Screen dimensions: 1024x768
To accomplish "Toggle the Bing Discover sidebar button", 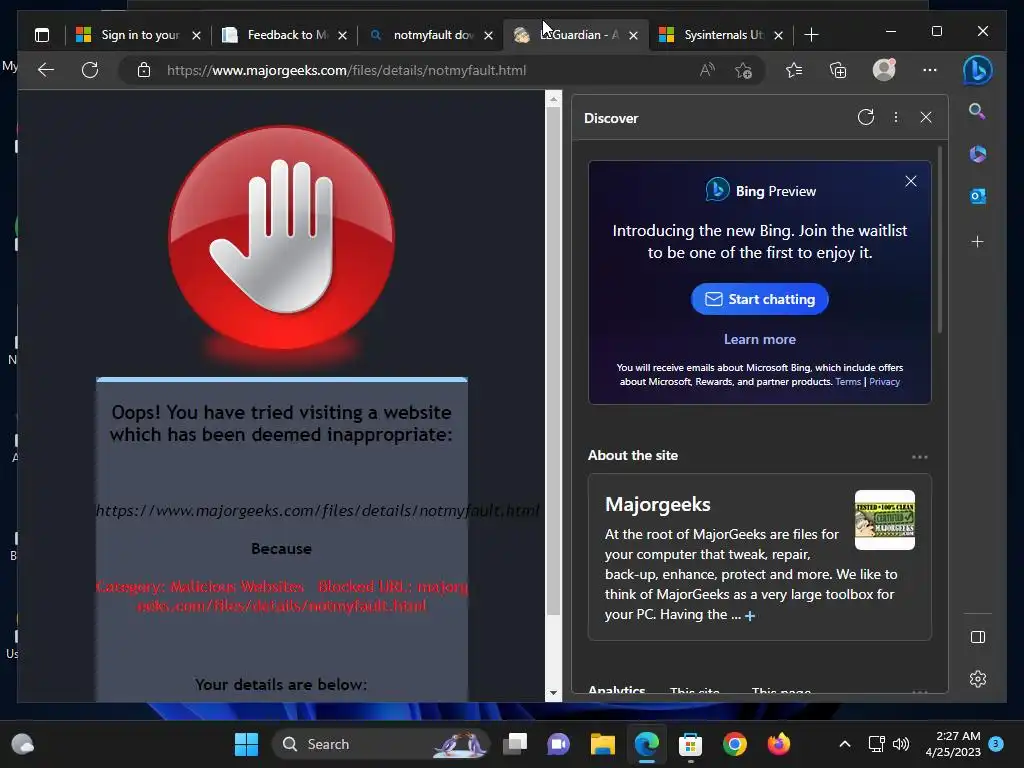I will (x=978, y=70).
